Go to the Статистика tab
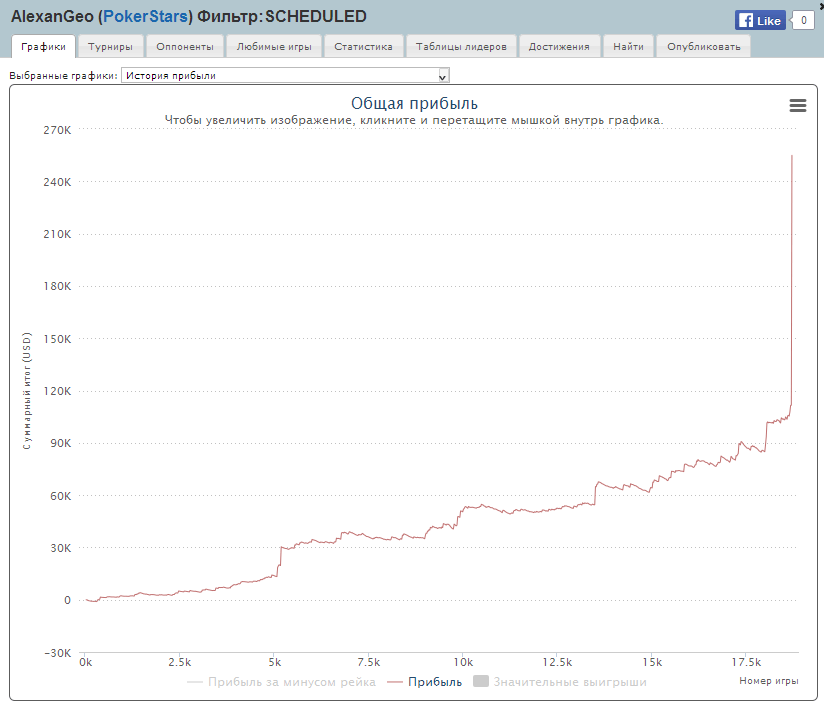 (x=363, y=47)
